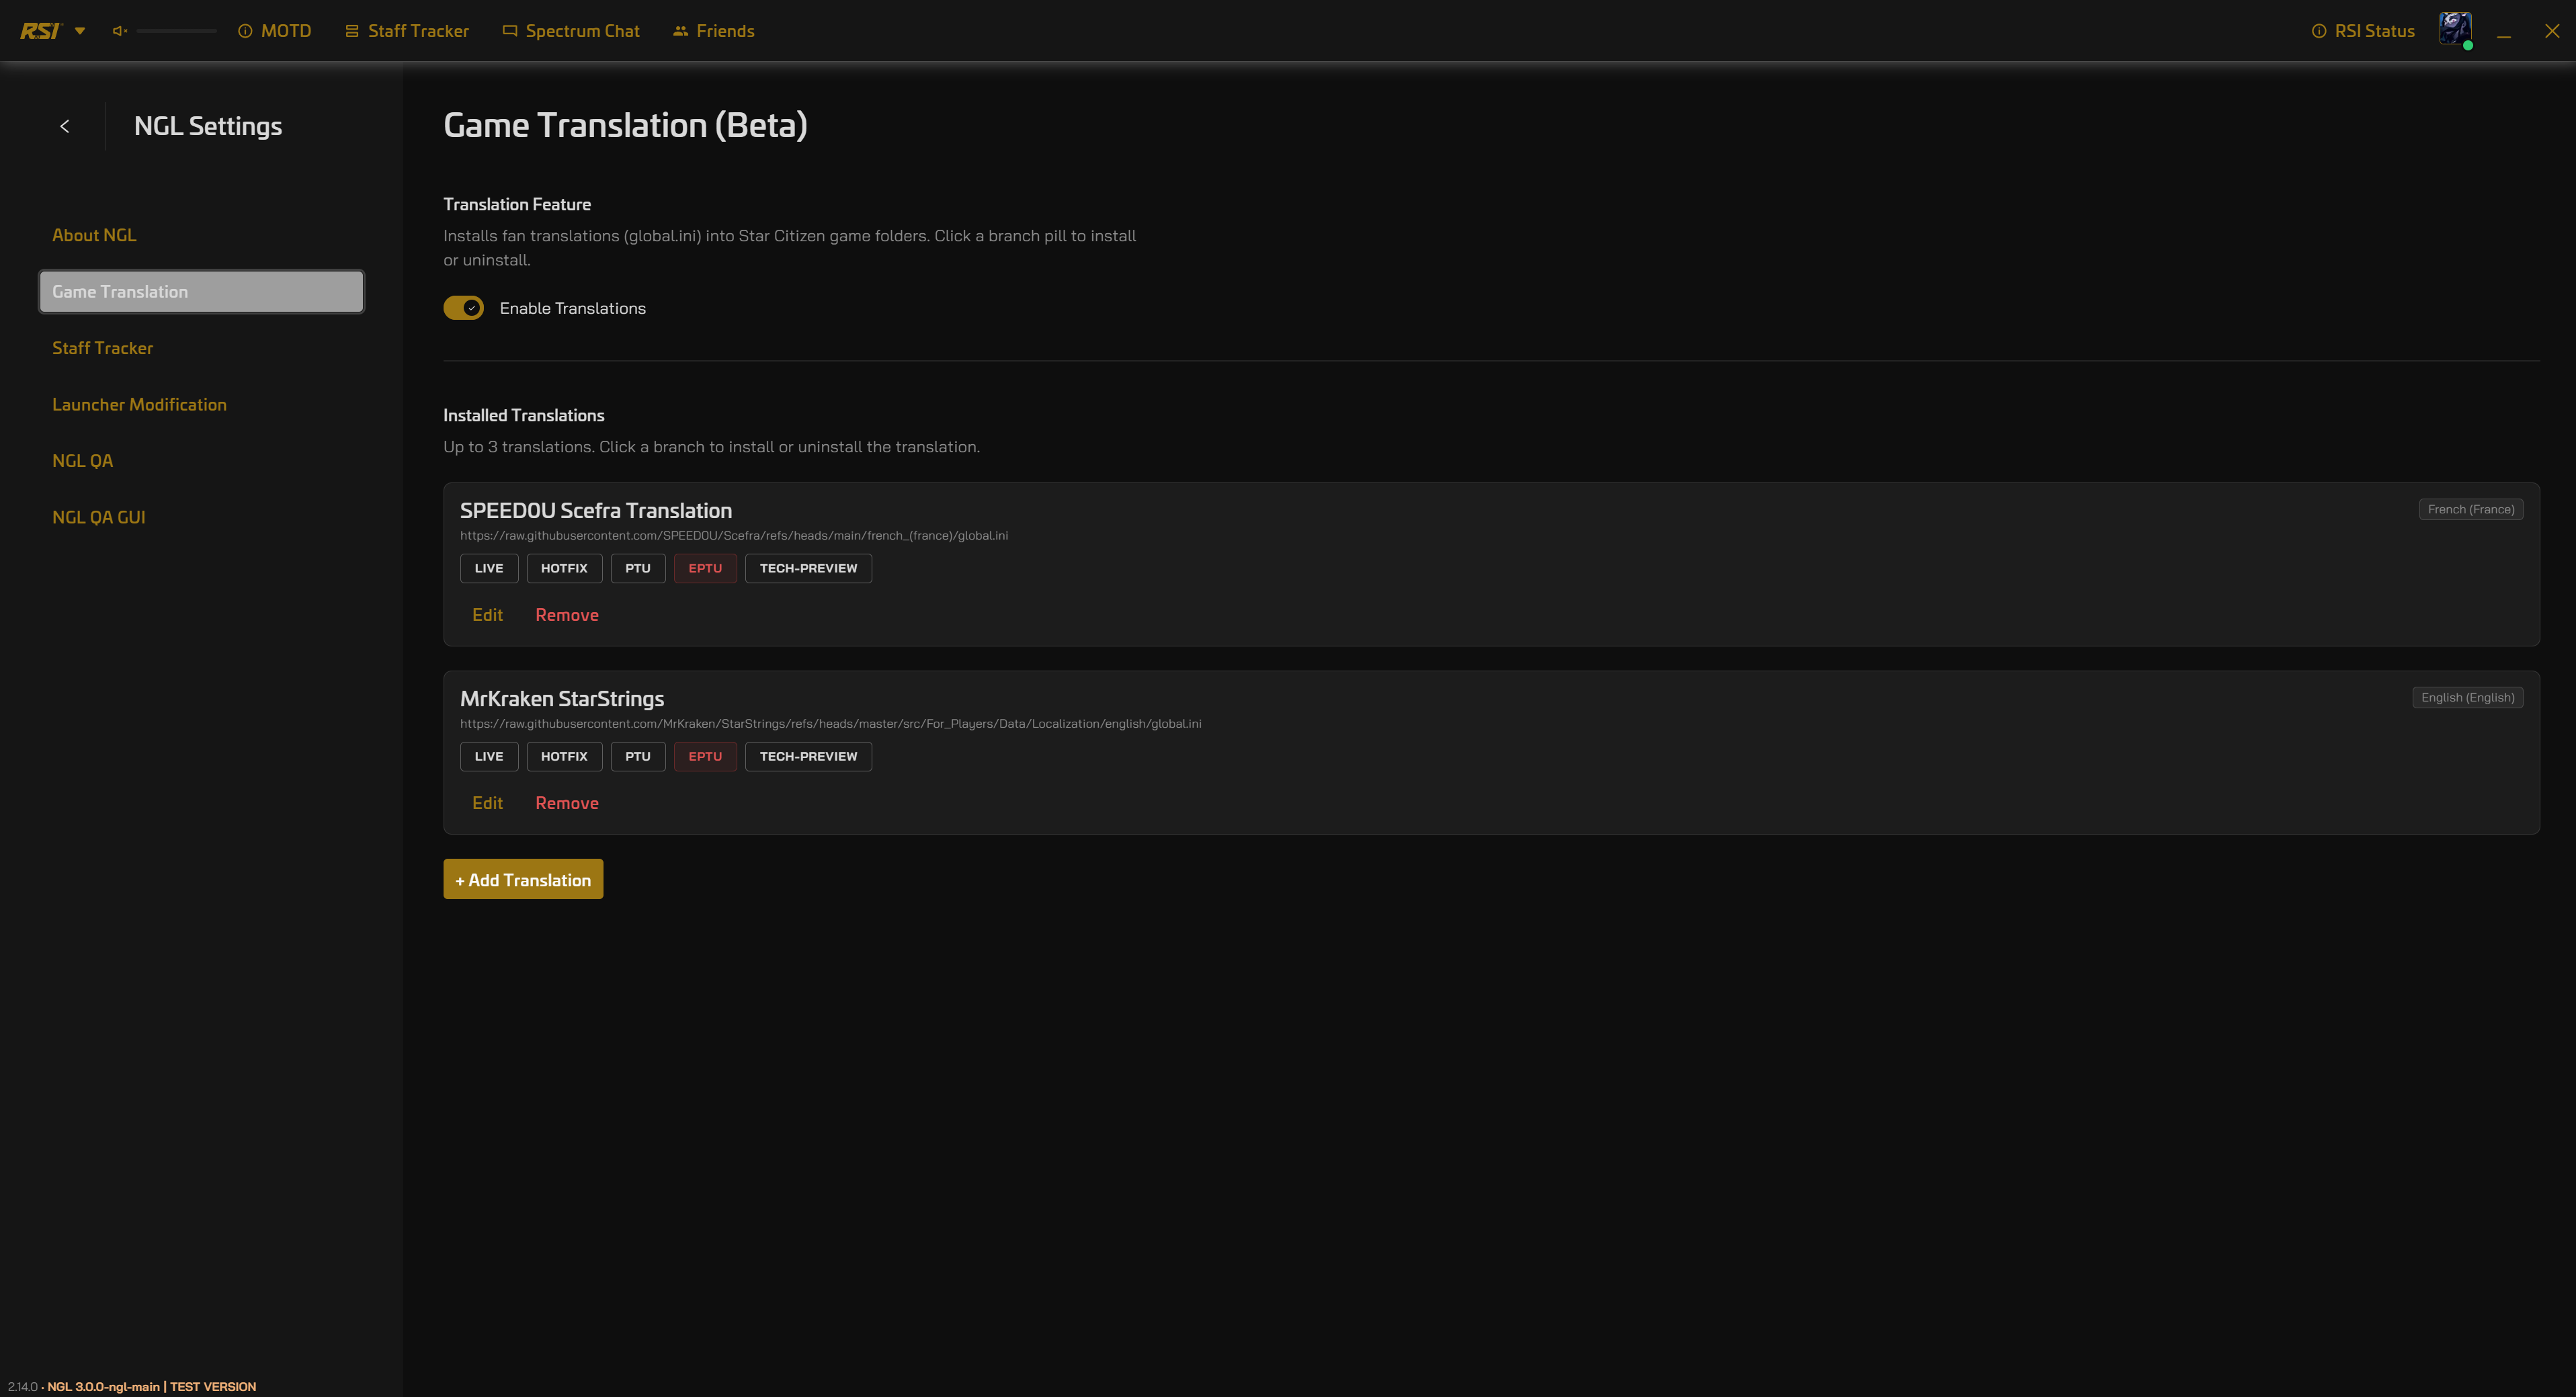Open the About NGL settings section
Image resolution: width=2576 pixels, height=1397 pixels.
click(94, 235)
